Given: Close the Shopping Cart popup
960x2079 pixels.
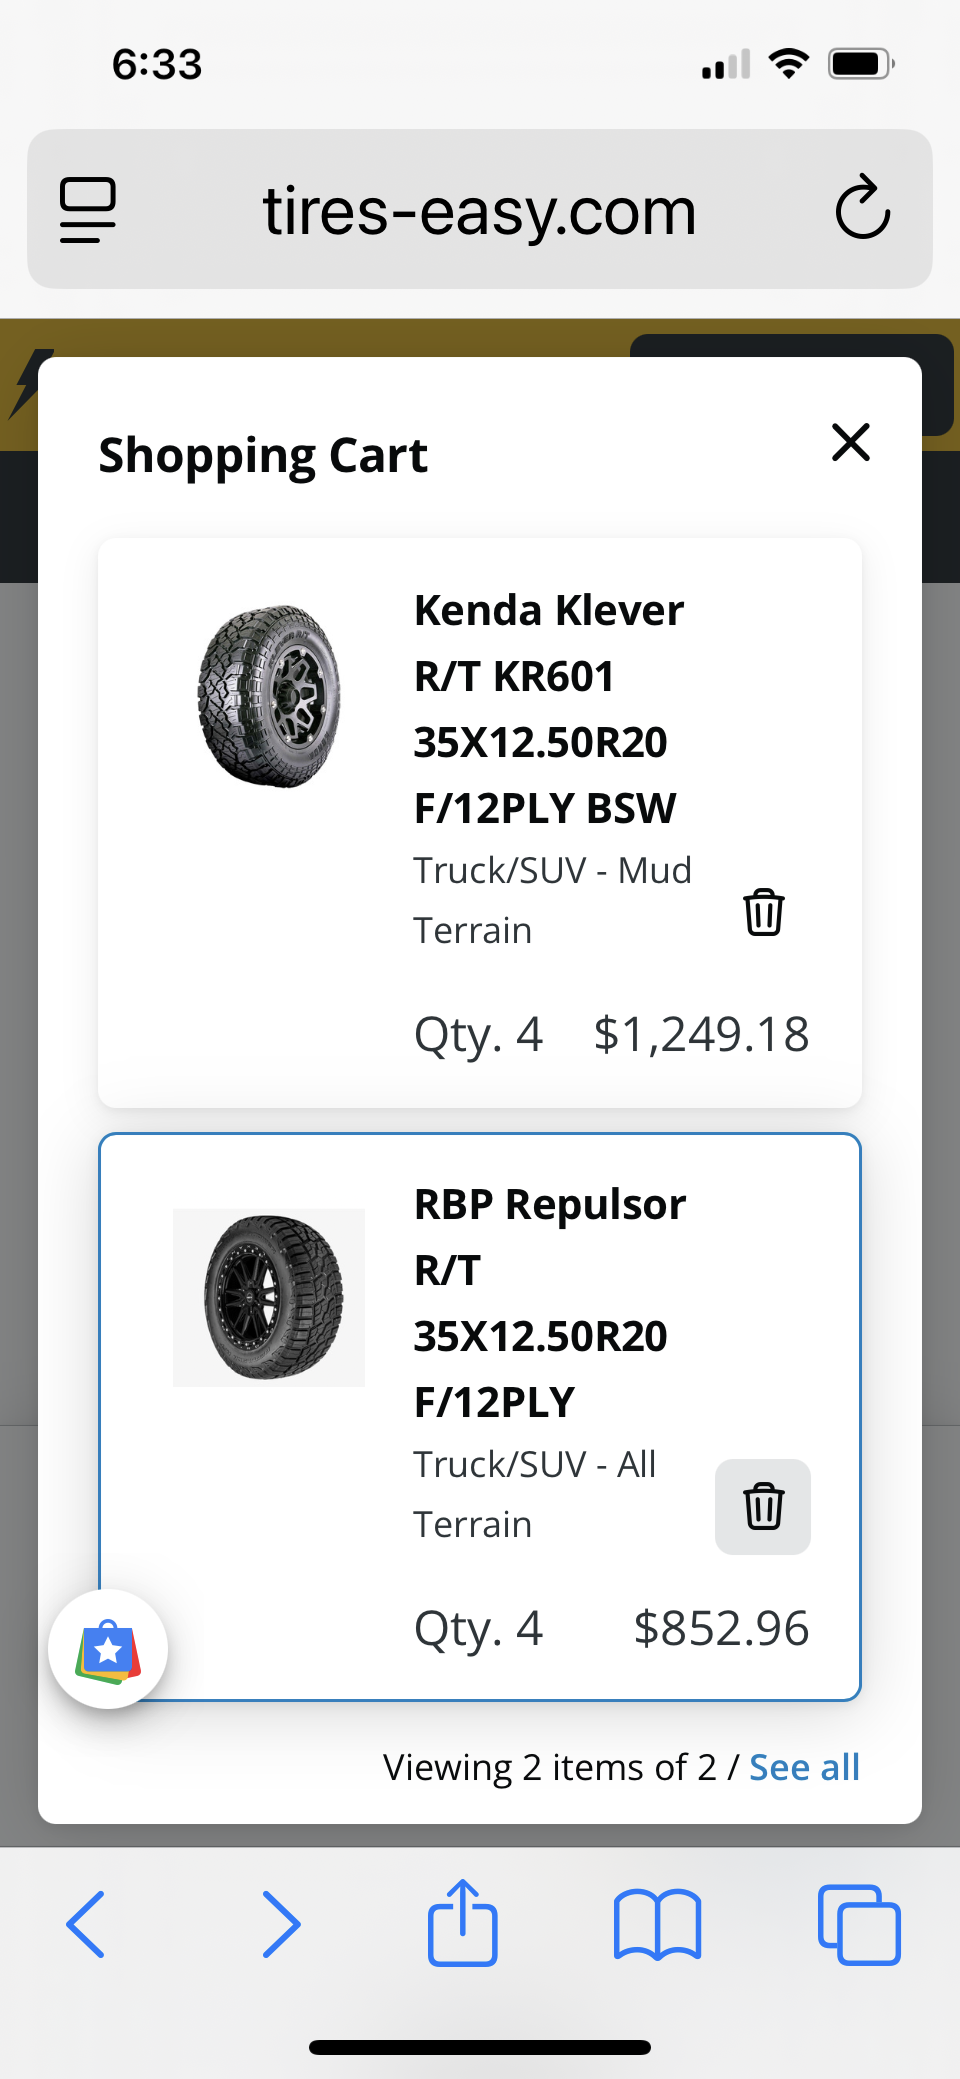Looking at the screenshot, I should click(851, 442).
